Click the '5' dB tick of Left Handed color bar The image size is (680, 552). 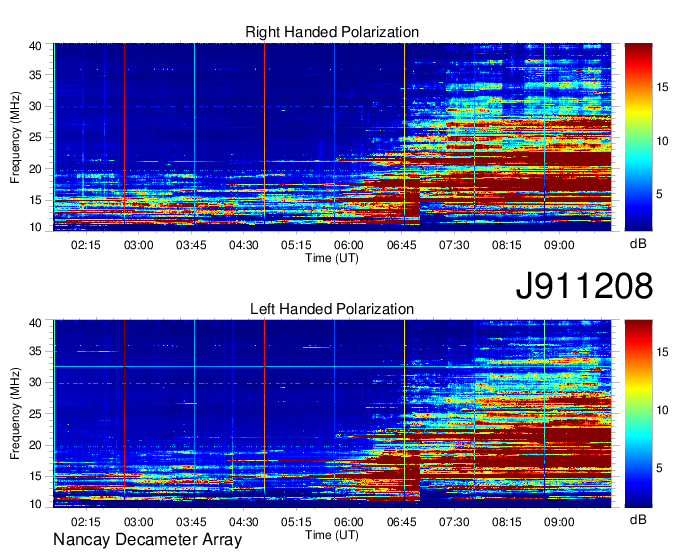(x=659, y=468)
